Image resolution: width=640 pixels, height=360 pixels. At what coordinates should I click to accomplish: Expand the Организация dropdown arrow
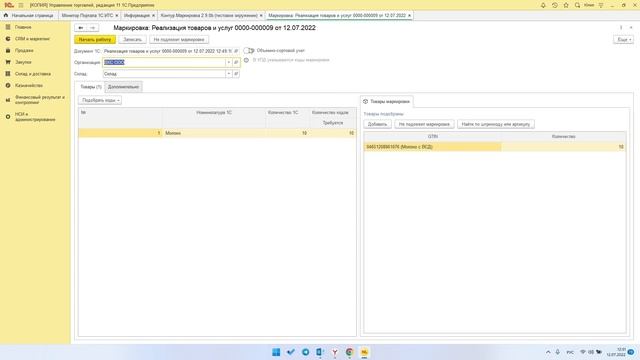tap(229, 62)
